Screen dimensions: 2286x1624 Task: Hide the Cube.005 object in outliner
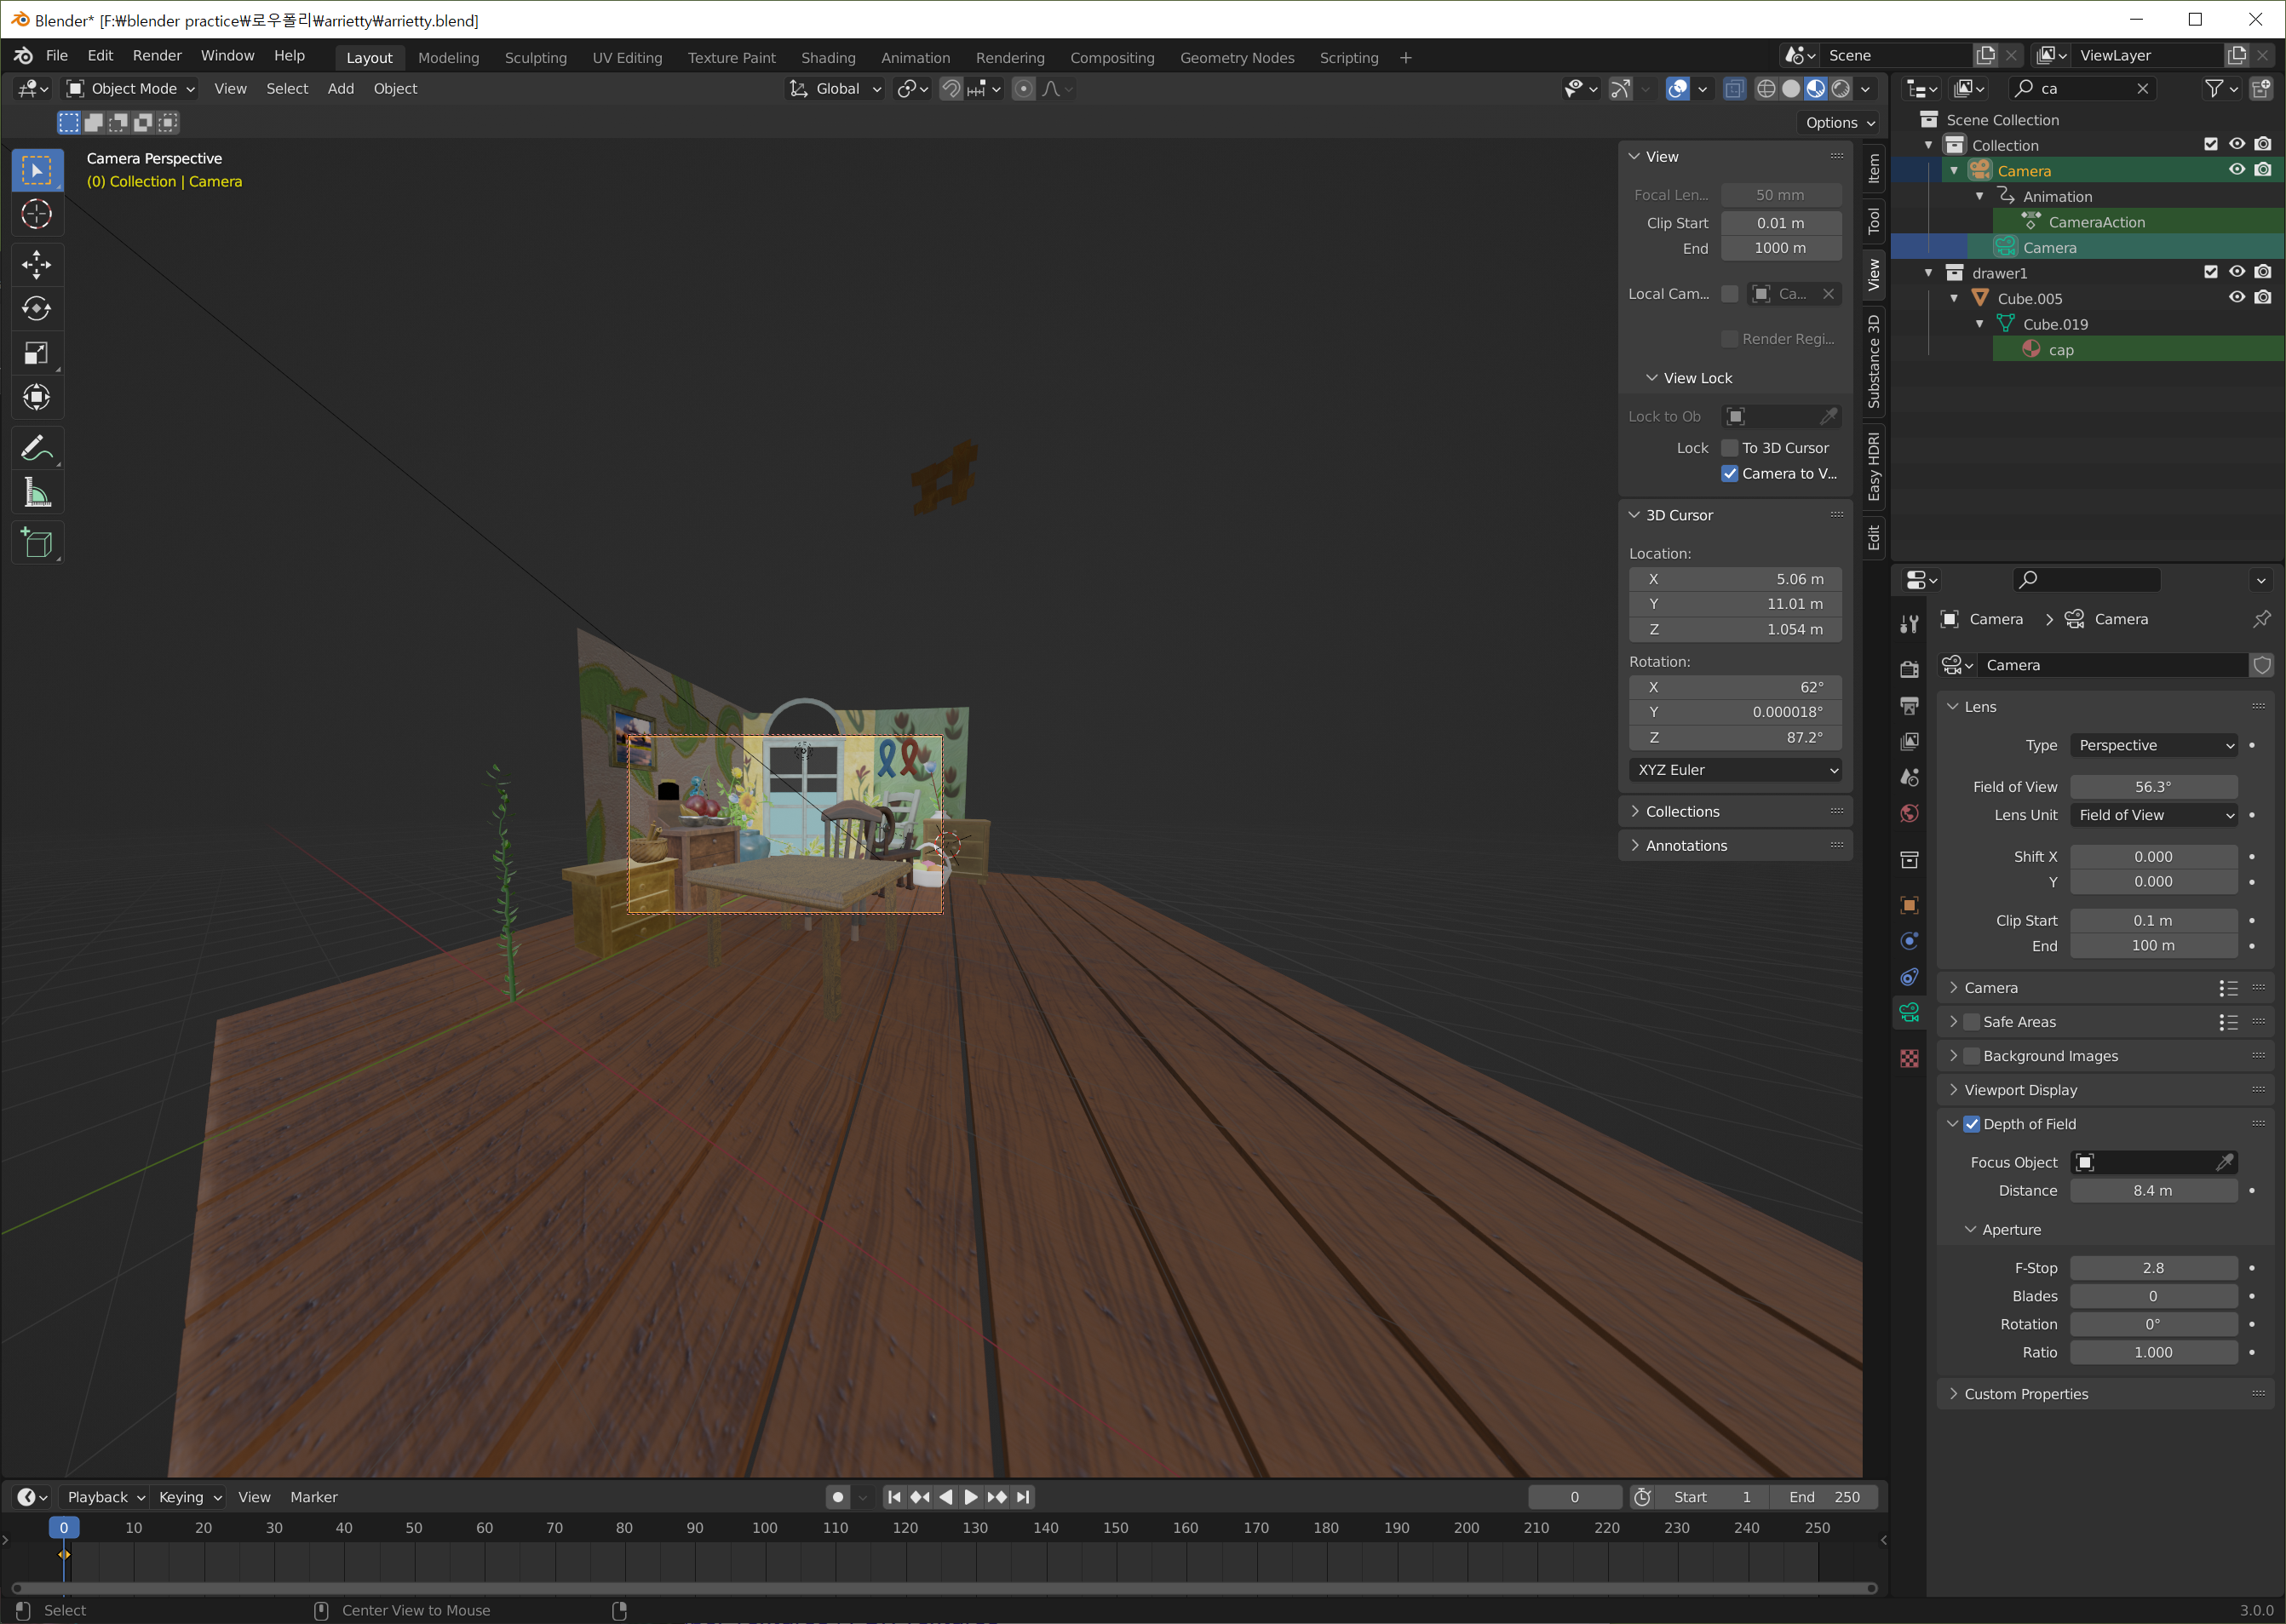[x=2236, y=298]
